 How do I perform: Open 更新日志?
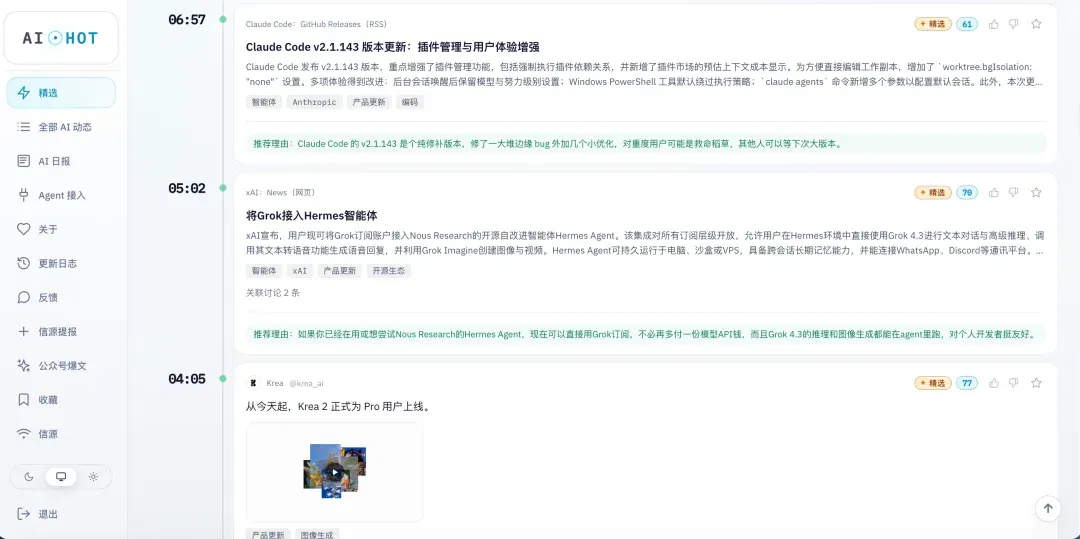tap(61, 263)
